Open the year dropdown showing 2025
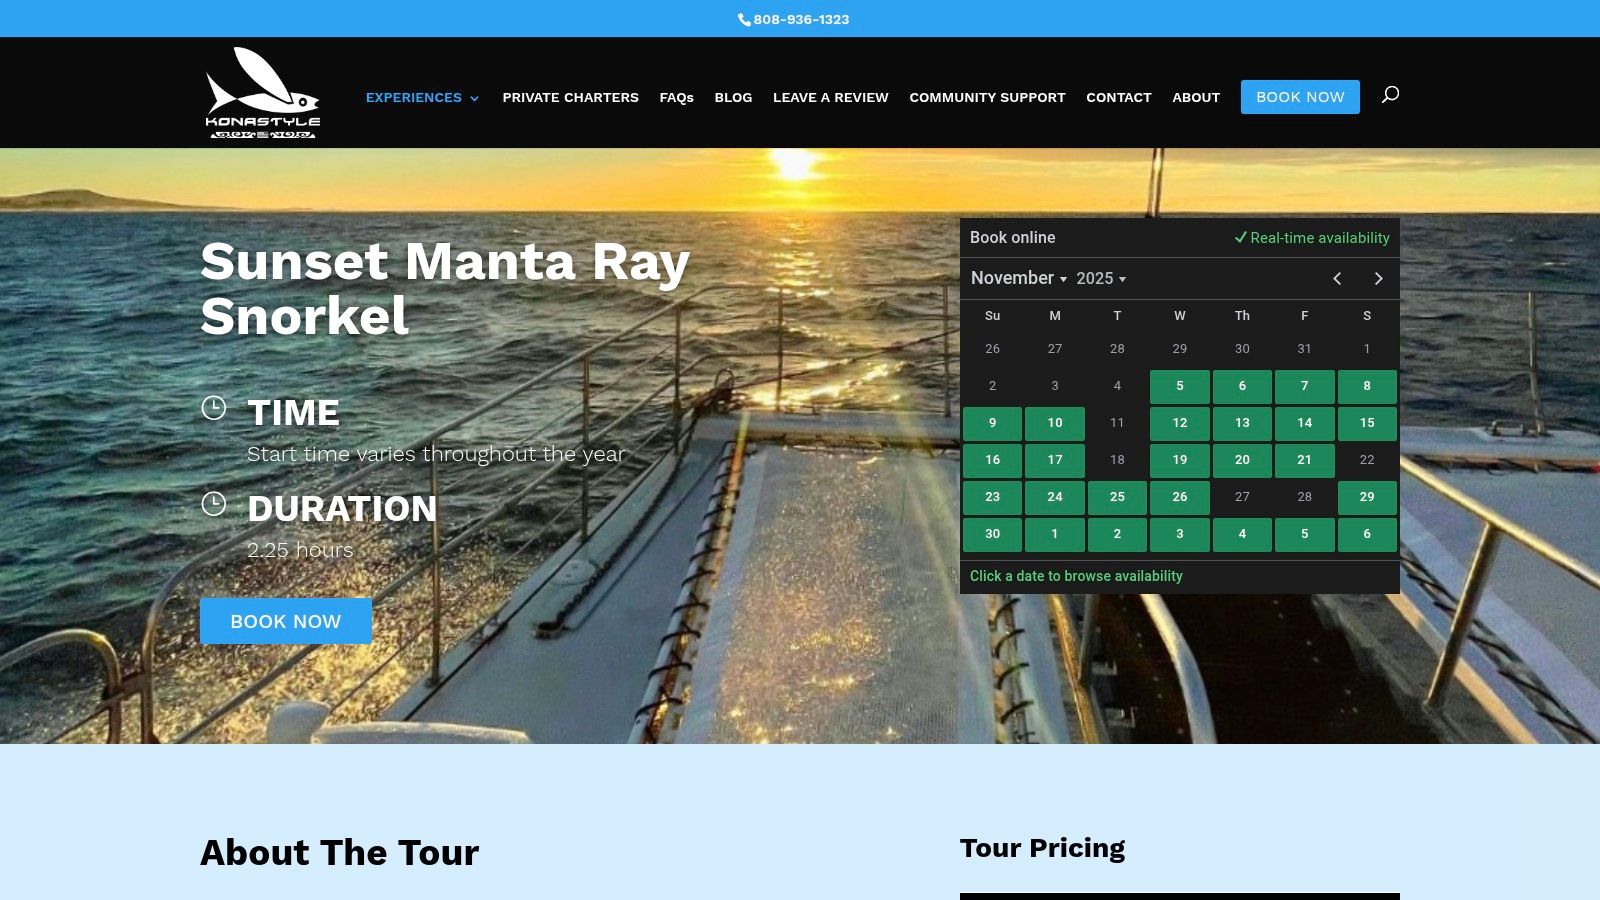 (1101, 279)
